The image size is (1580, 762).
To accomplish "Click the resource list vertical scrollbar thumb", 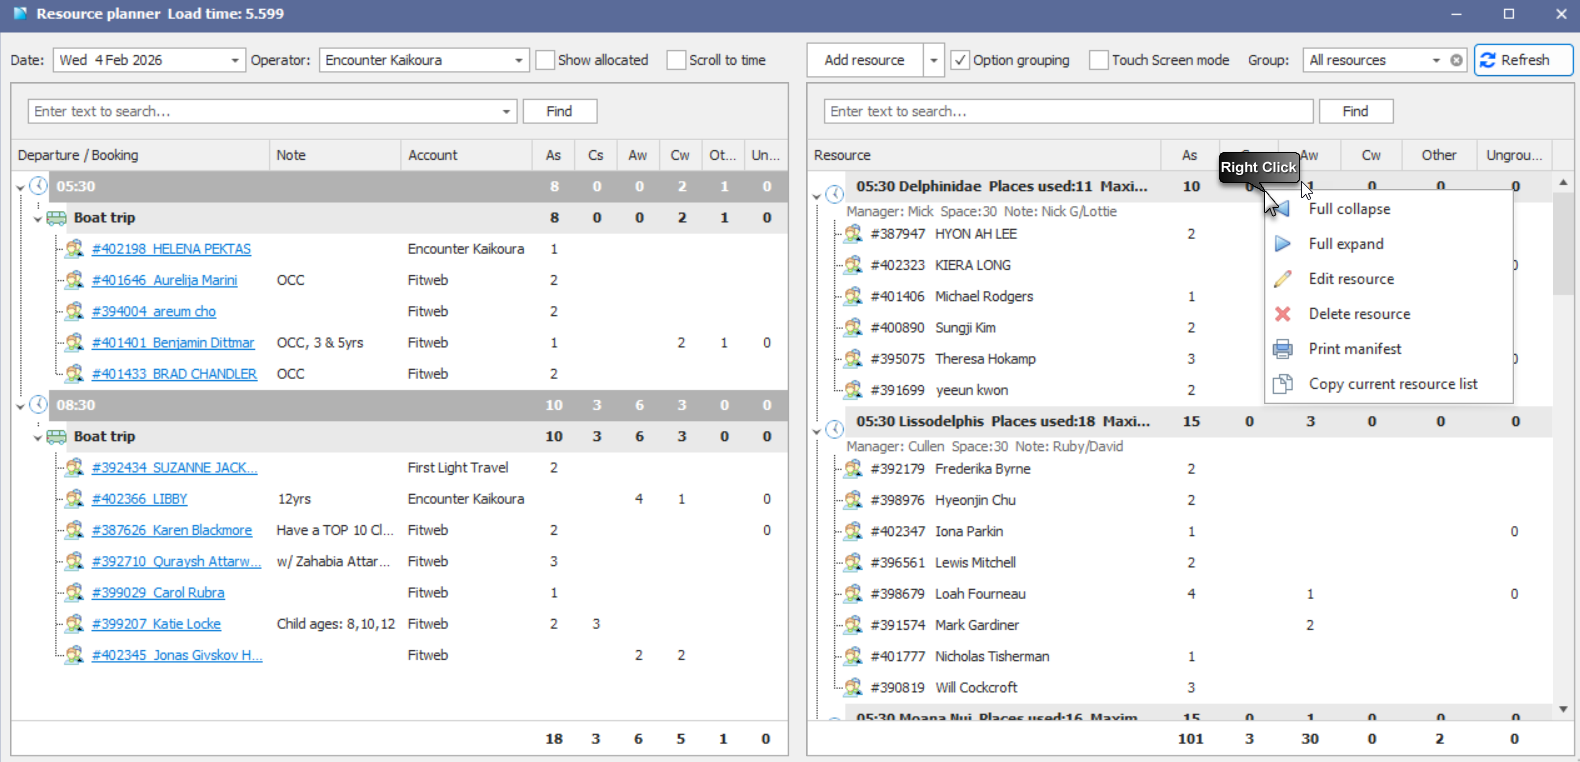I will point(1563,245).
